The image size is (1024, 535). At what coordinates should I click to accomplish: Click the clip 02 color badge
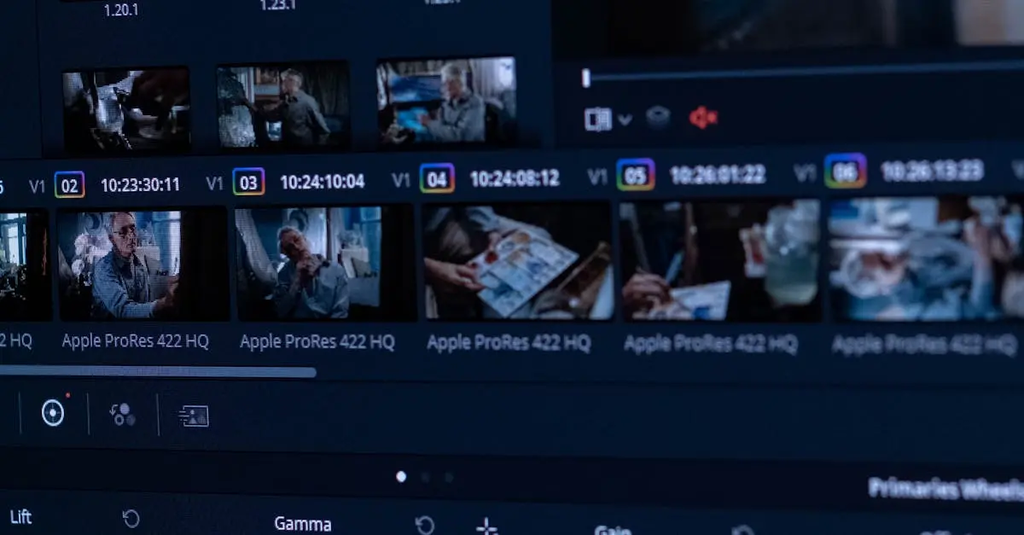(69, 185)
